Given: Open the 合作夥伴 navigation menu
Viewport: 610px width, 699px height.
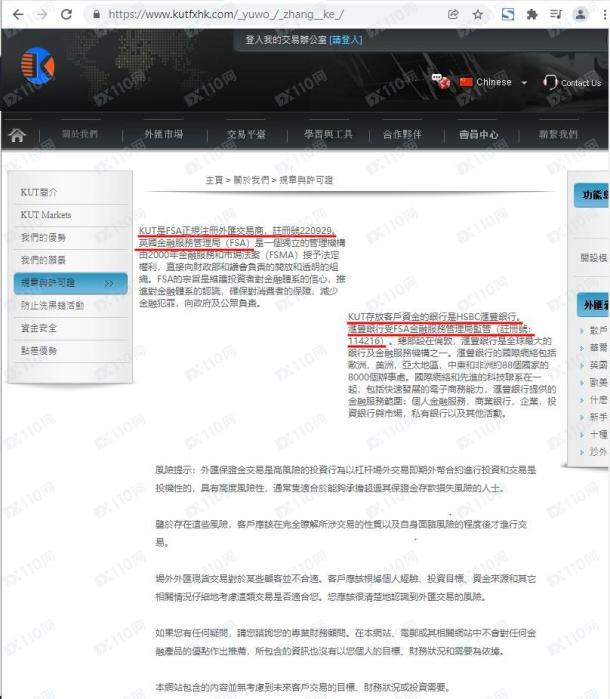Looking at the screenshot, I should [x=402, y=134].
